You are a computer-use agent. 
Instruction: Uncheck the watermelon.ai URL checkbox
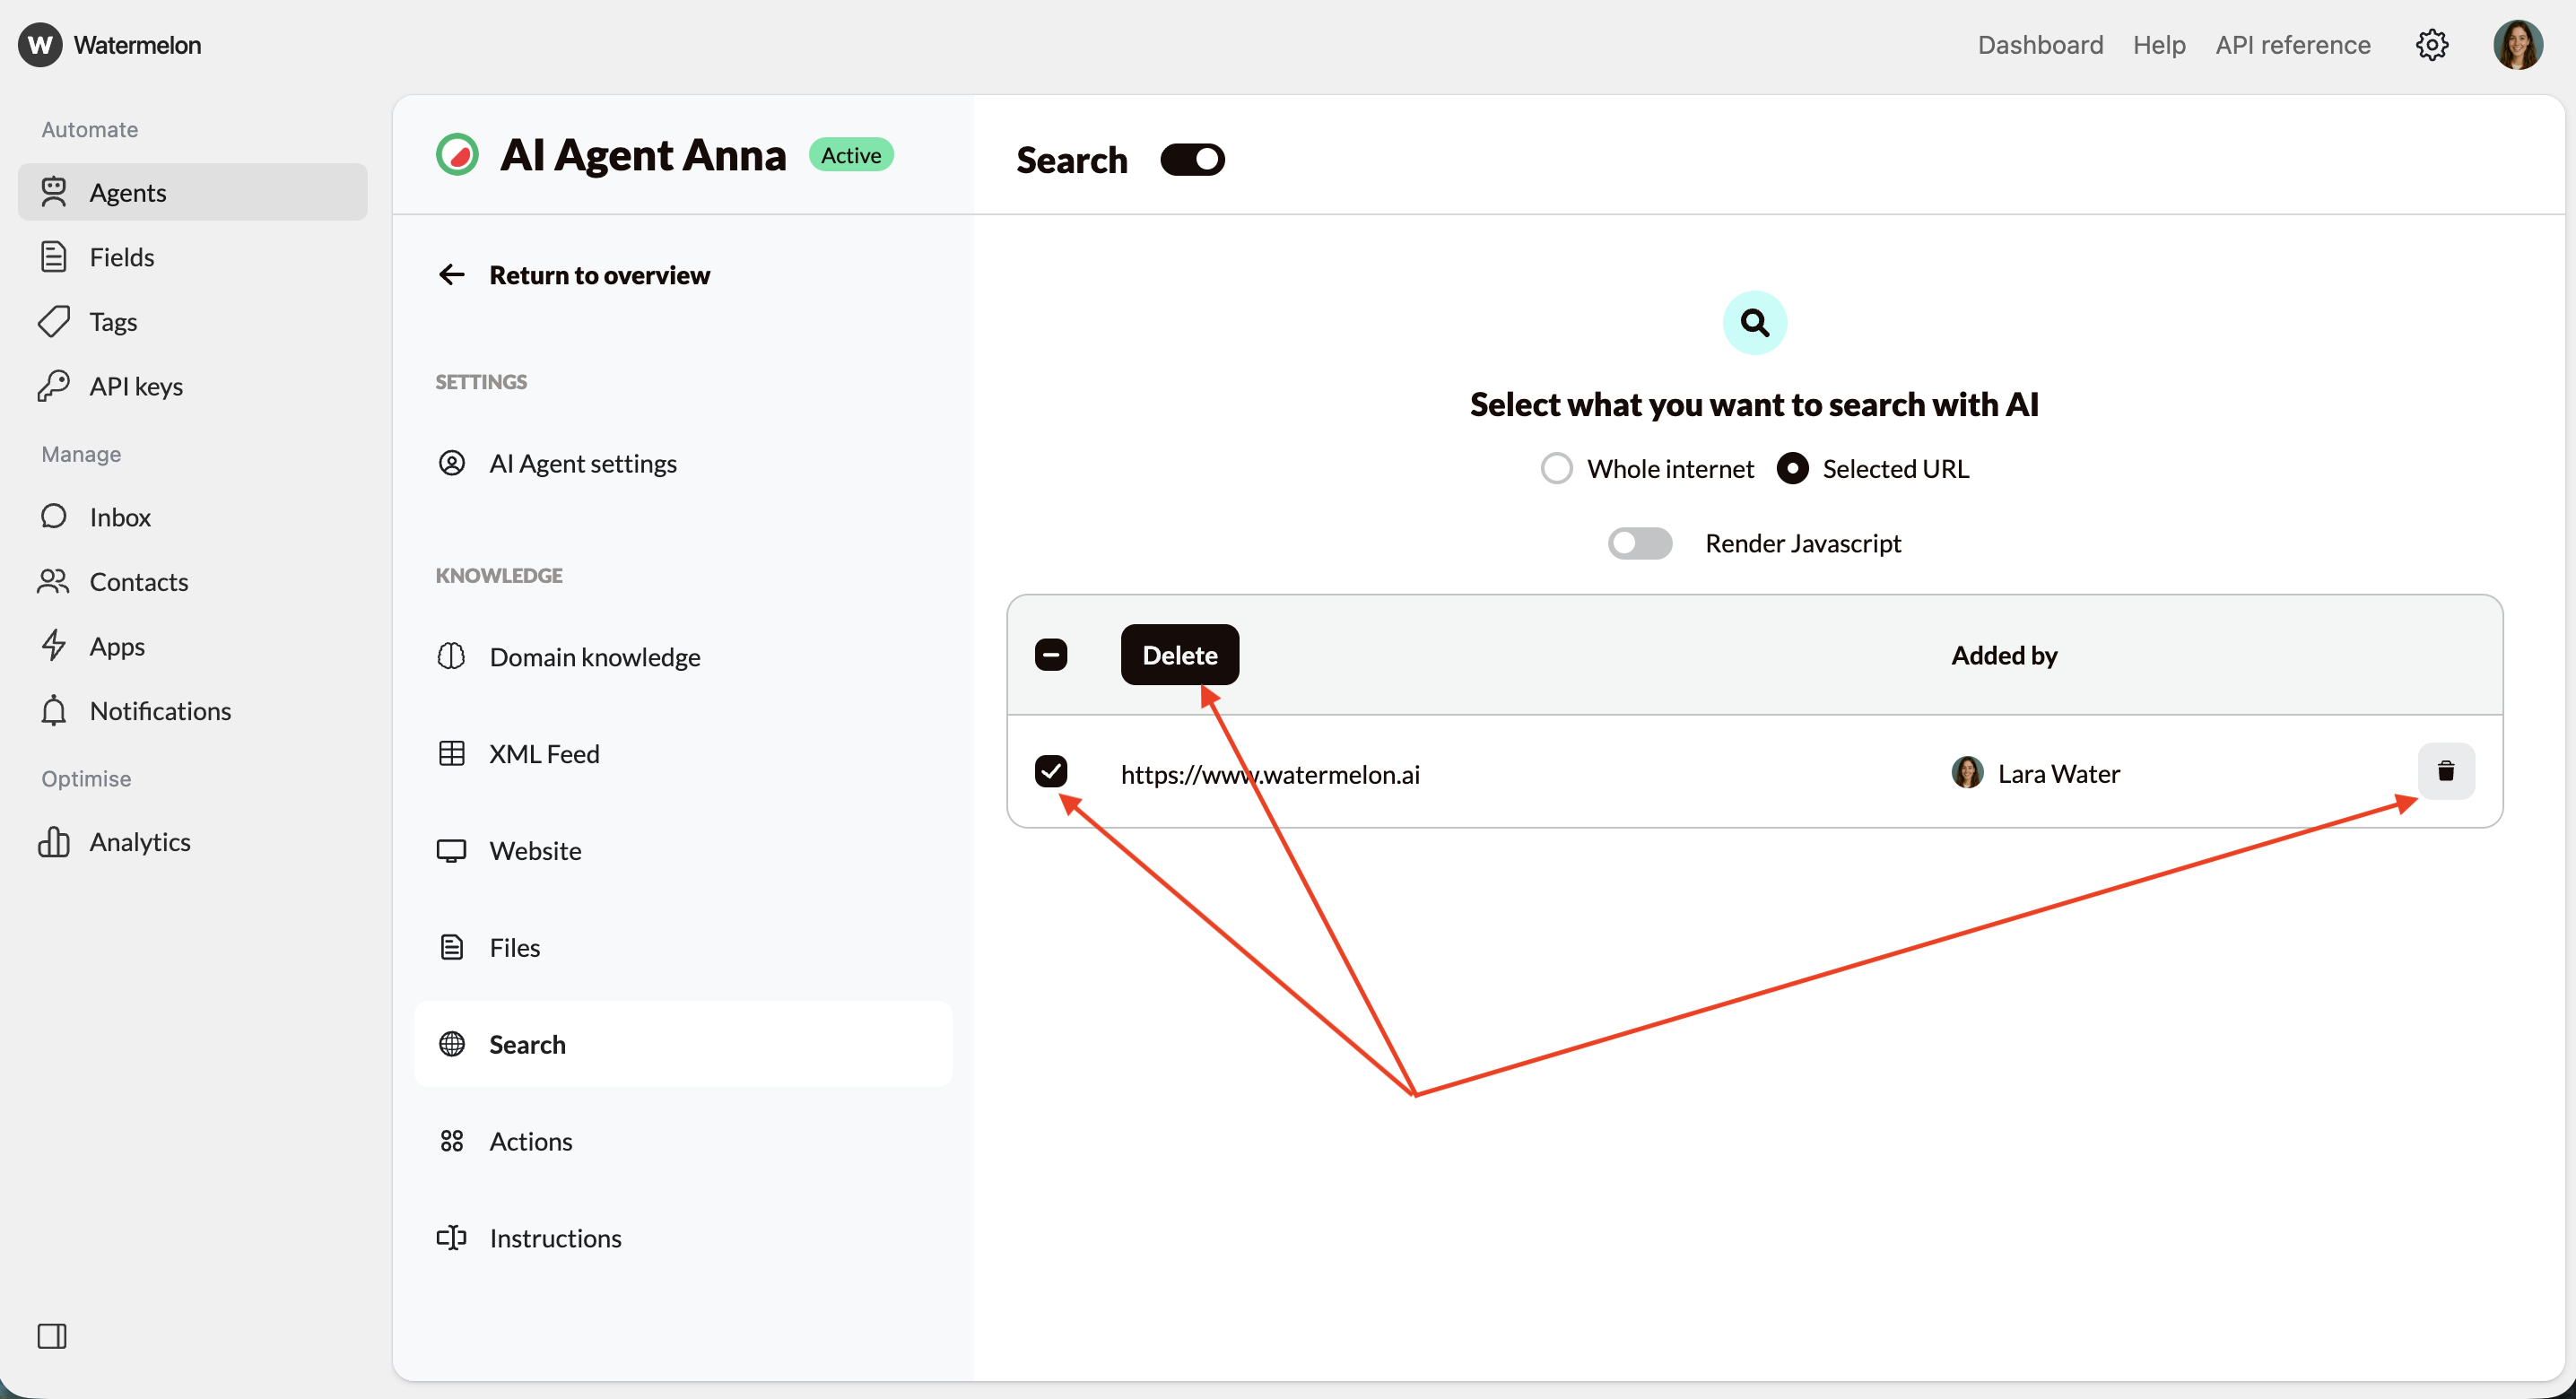[x=1051, y=771]
